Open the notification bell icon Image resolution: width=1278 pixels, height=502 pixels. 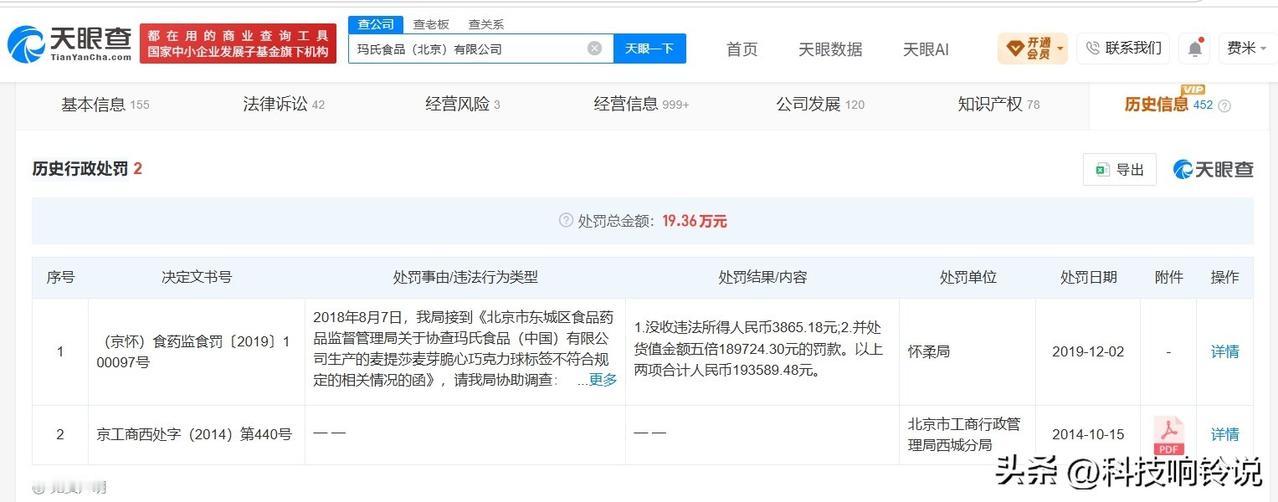(1194, 48)
